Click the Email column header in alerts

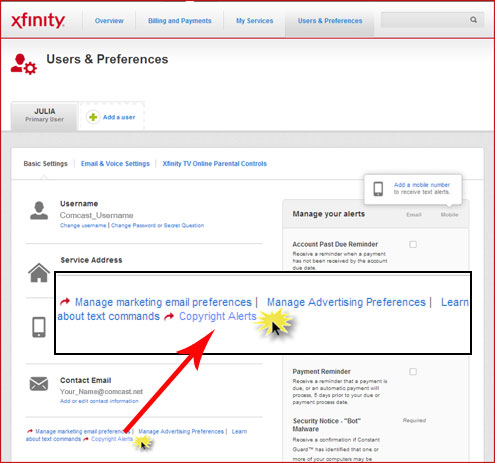tap(414, 215)
